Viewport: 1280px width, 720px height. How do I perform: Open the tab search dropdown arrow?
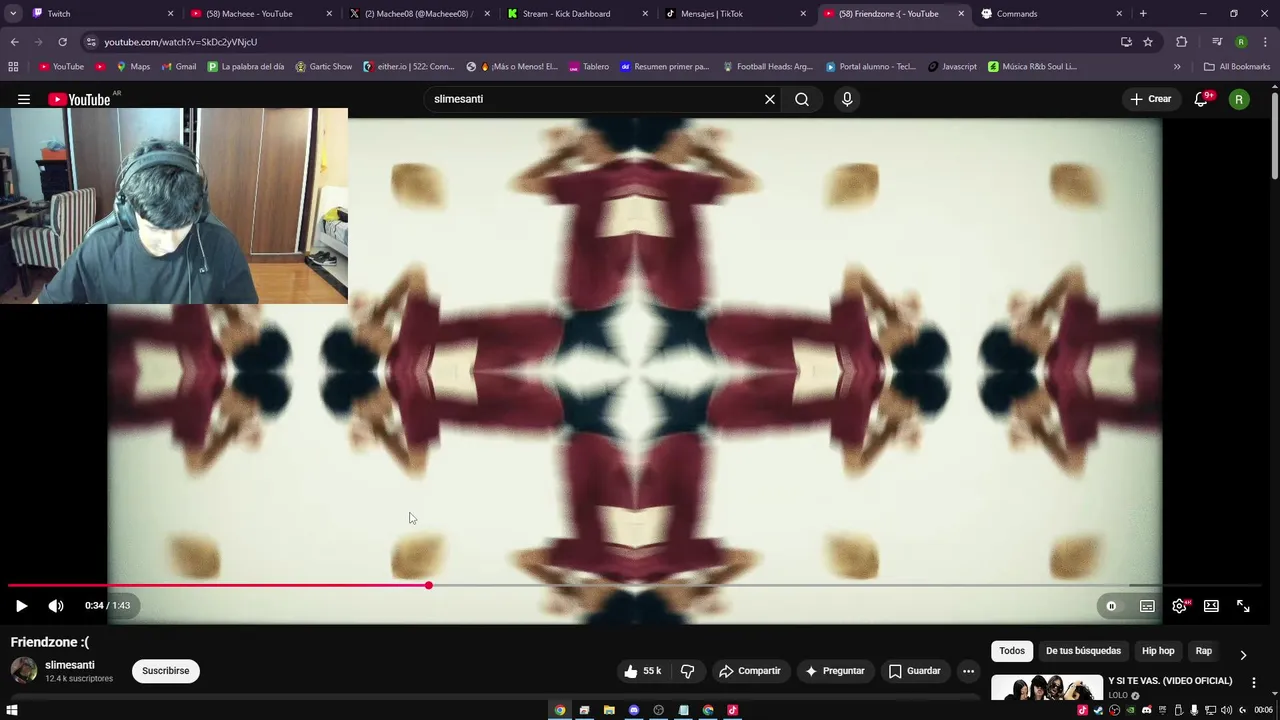13,14
